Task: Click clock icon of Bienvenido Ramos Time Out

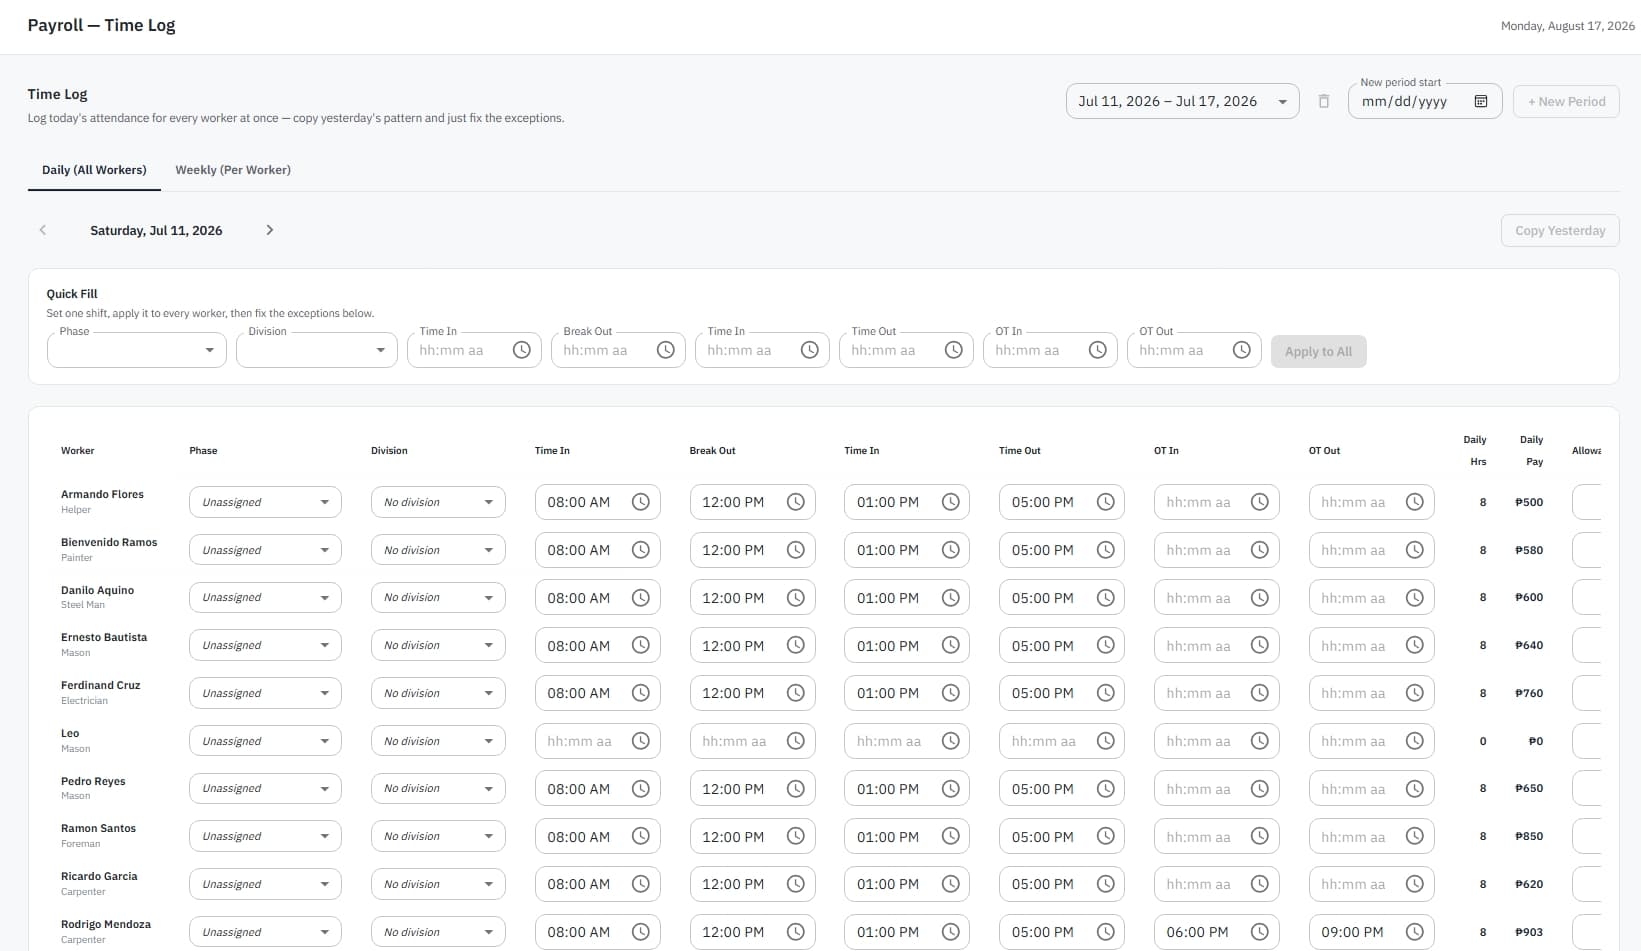Action: pos(1106,550)
